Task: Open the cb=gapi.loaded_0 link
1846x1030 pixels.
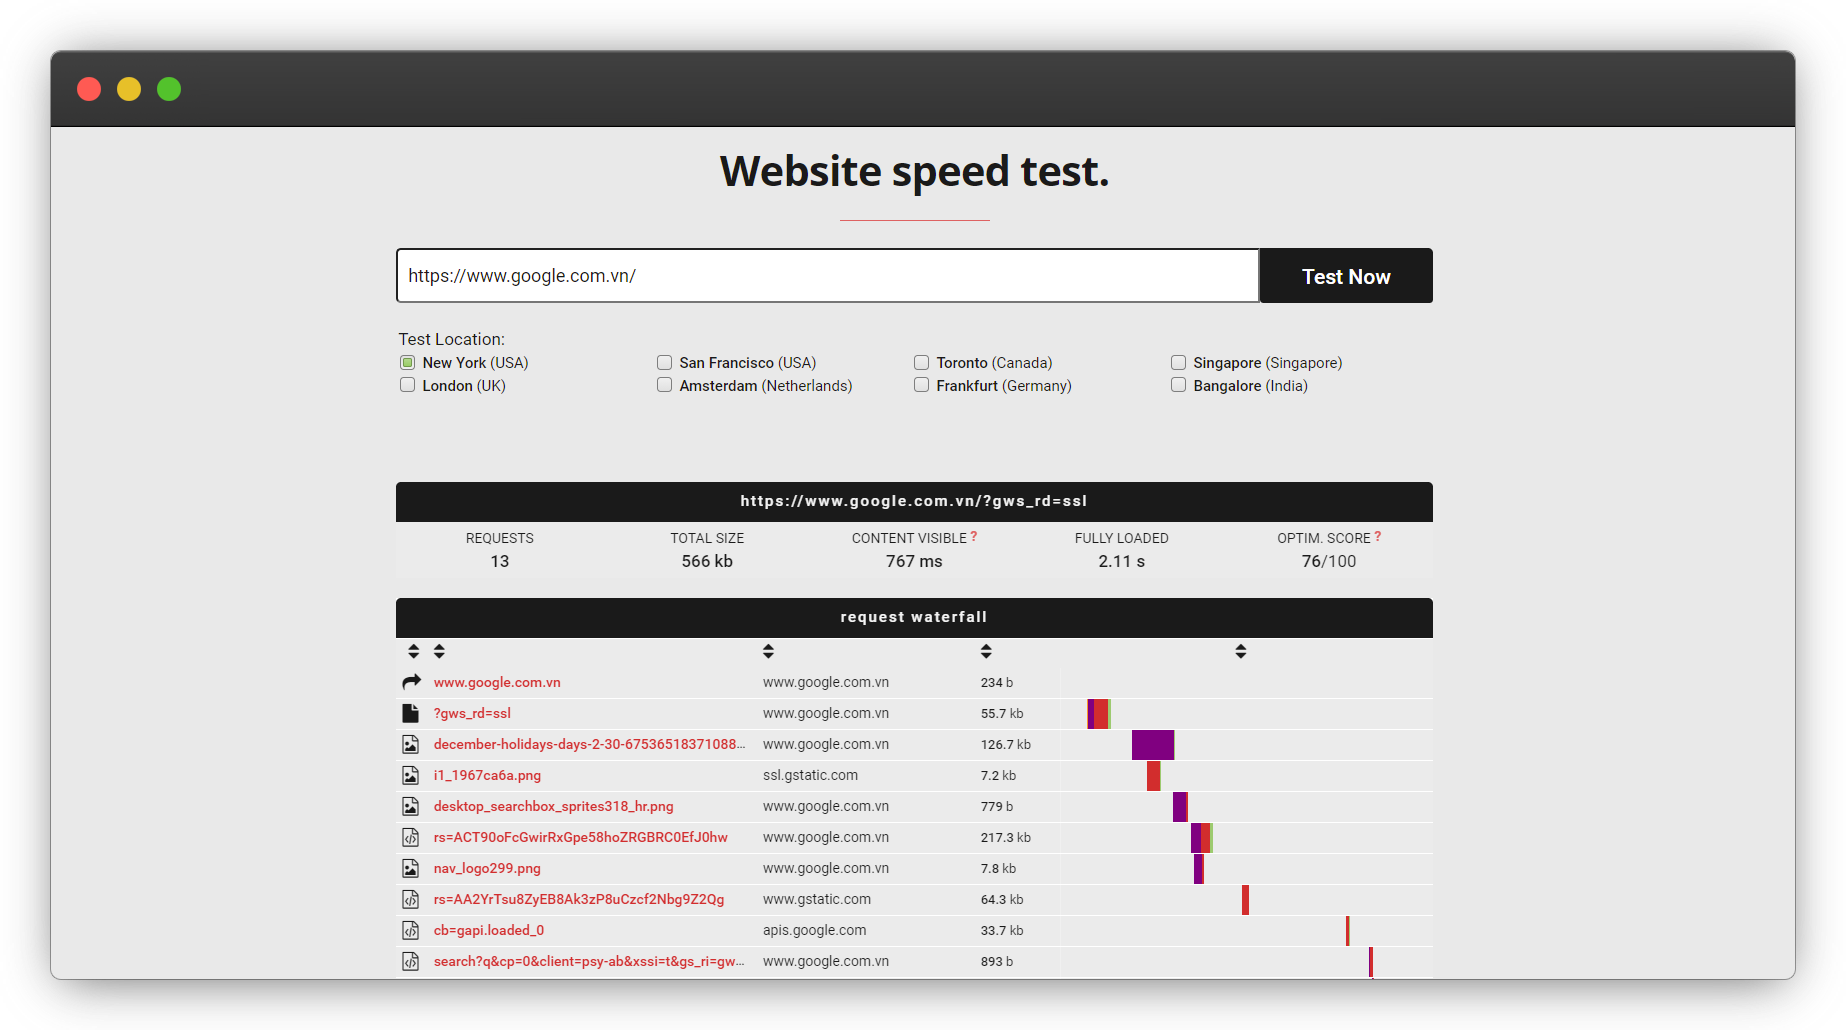Action: (x=489, y=930)
